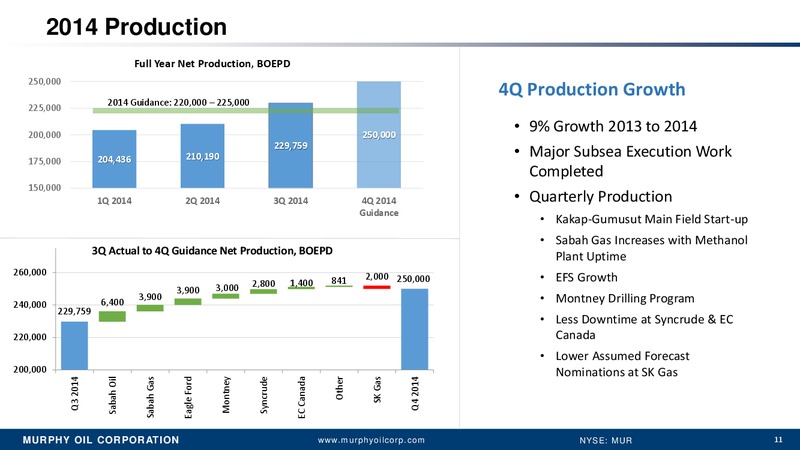Click the 'NYSE: MUR' footer text
Image resolution: width=800 pixels, height=450 pixels.
point(606,440)
